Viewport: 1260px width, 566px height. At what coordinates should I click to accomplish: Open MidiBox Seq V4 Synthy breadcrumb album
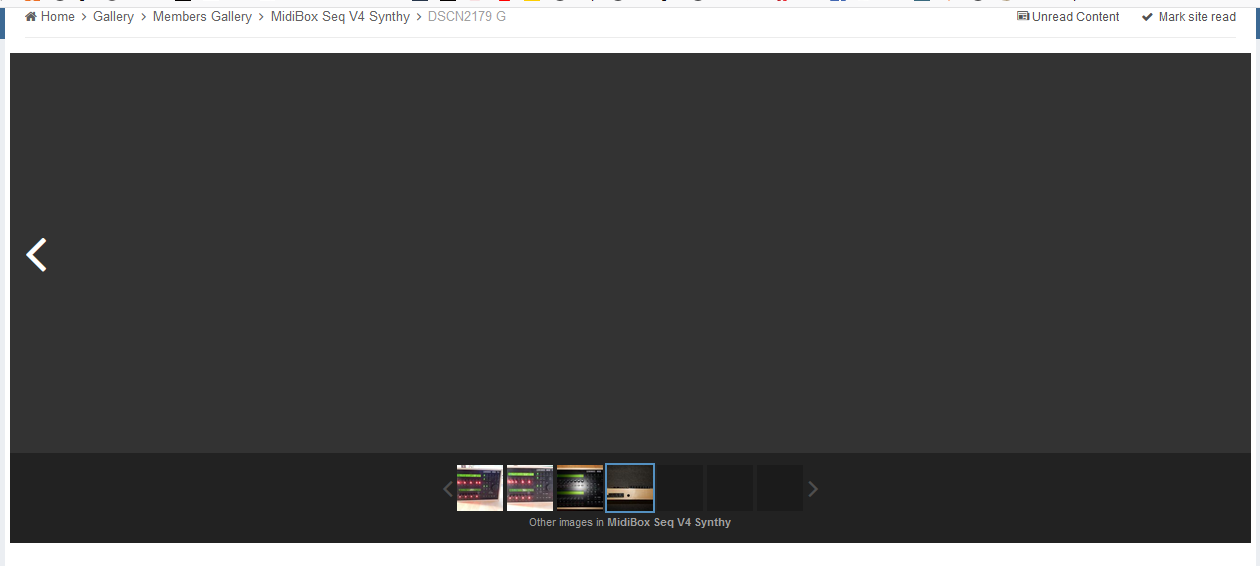click(x=340, y=17)
